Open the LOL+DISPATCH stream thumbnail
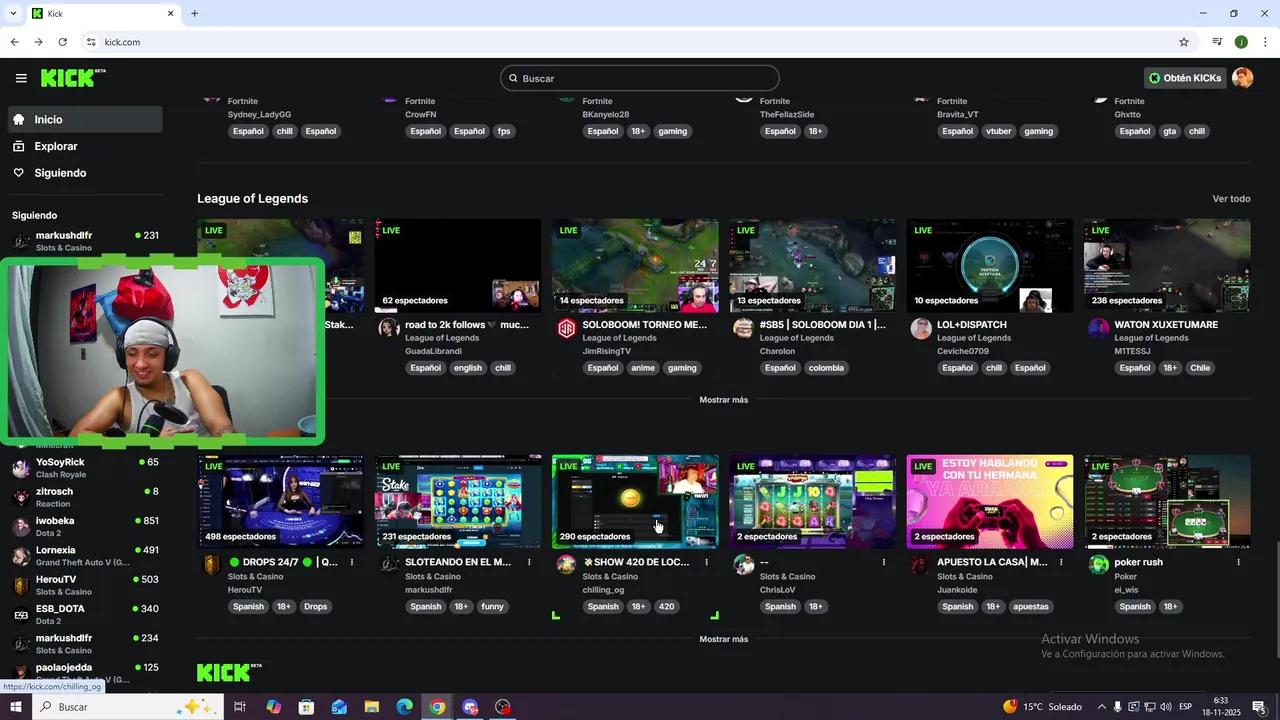Viewport: 1280px width, 720px height. click(990, 265)
